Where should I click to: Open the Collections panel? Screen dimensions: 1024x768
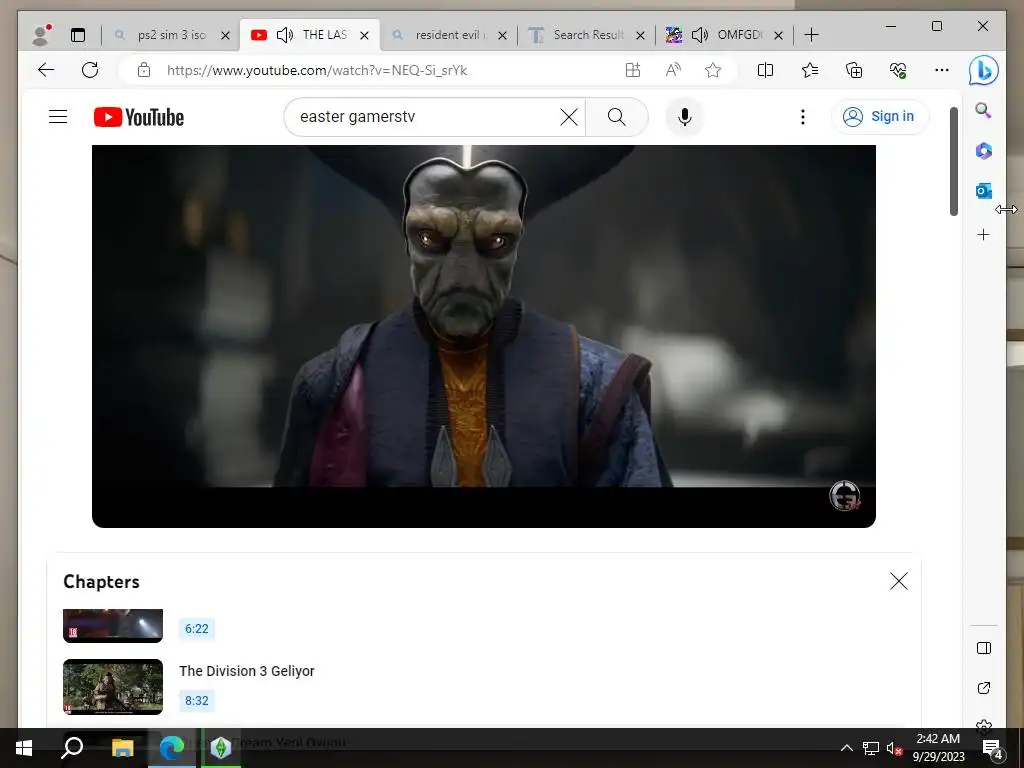(x=854, y=70)
